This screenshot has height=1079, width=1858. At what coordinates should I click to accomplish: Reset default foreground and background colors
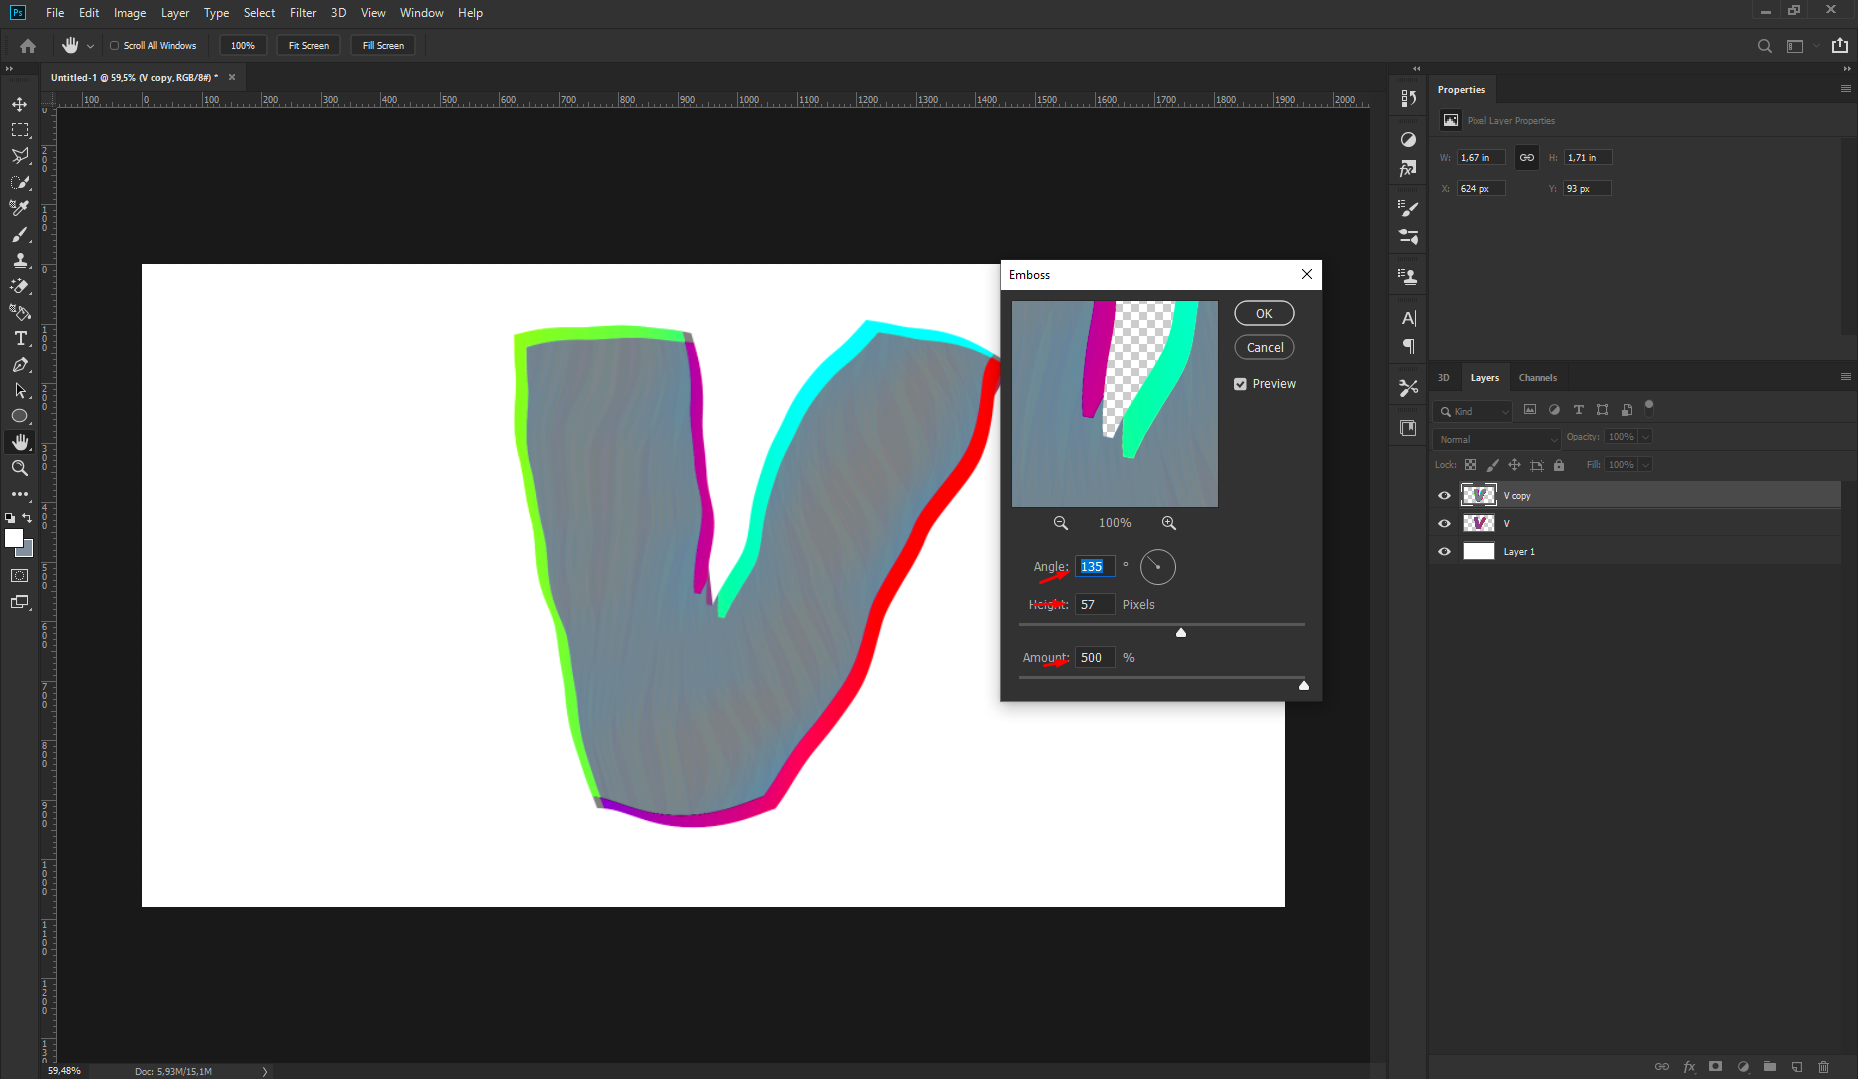(x=10, y=518)
